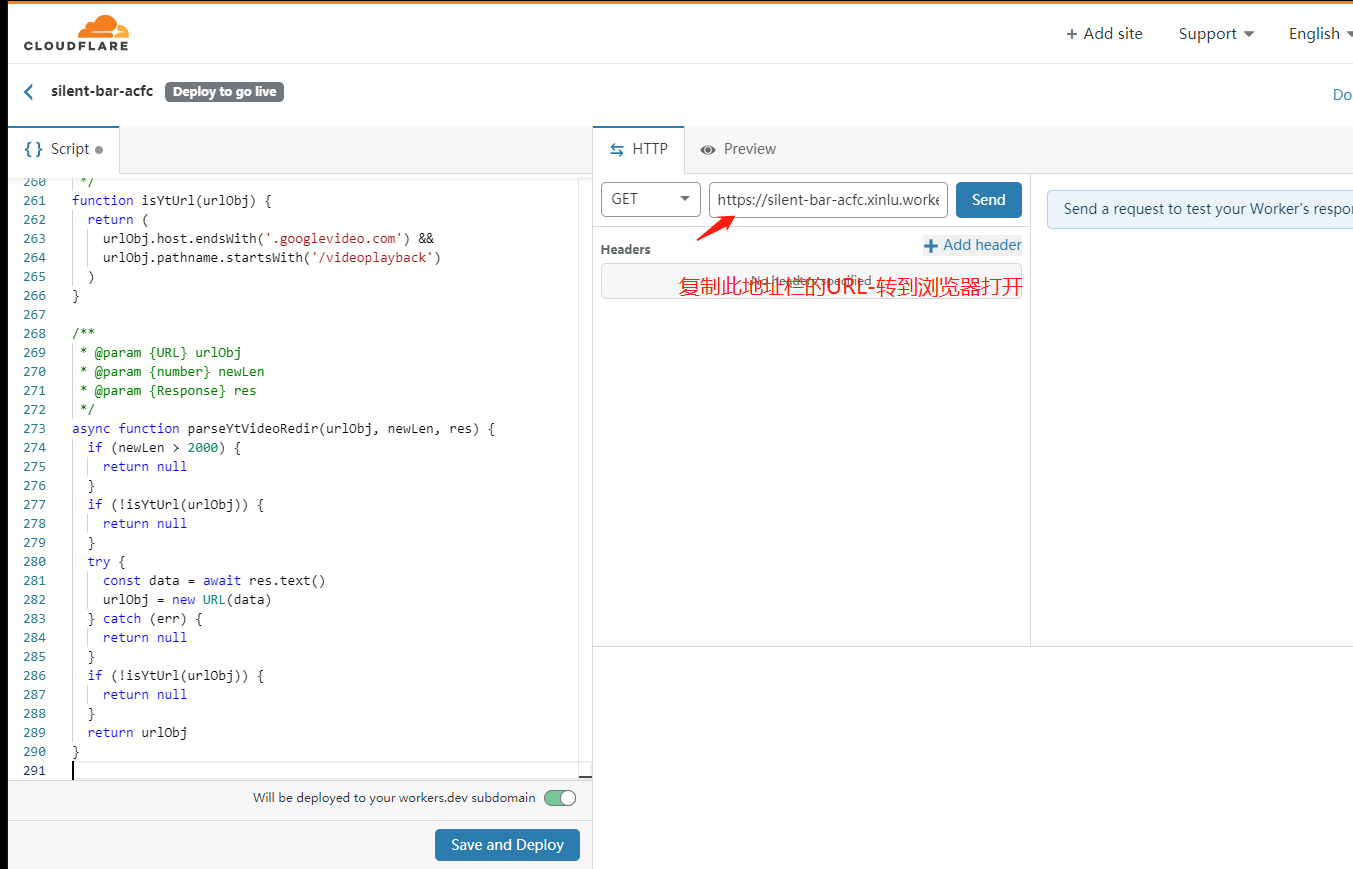Click the request URL input field
This screenshot has width=1353, height=869.
click(828, 200)
